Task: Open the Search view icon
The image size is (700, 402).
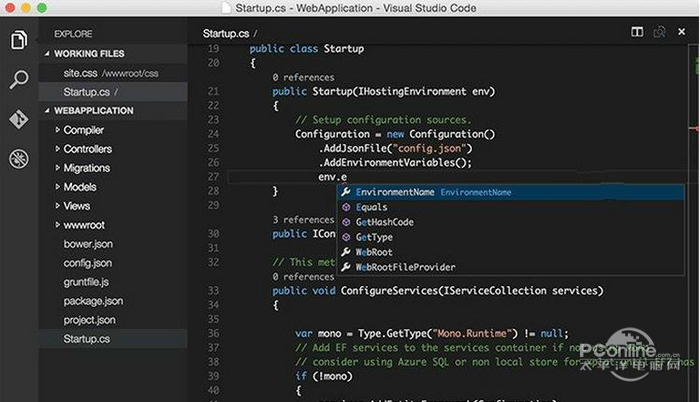Action: 18,80
